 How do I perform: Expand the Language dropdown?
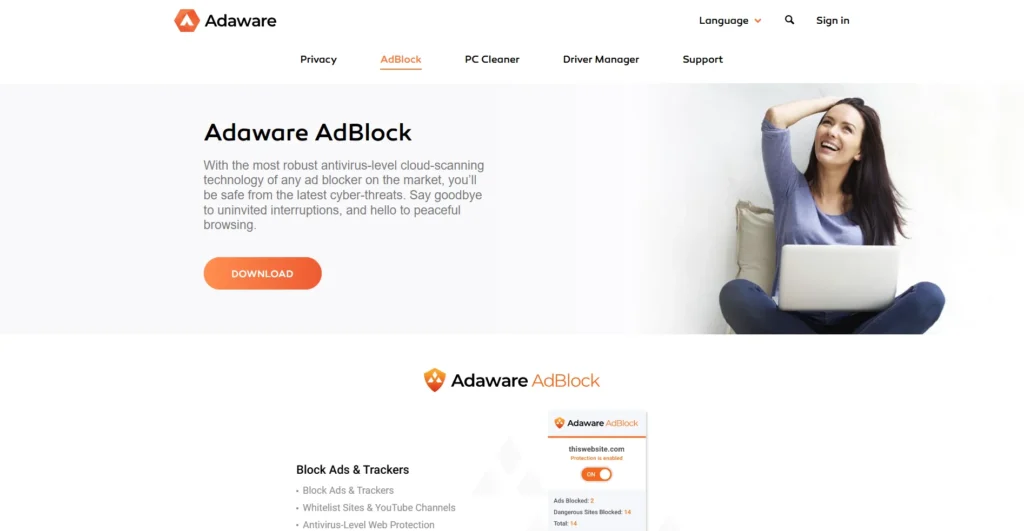pos(729,20)
